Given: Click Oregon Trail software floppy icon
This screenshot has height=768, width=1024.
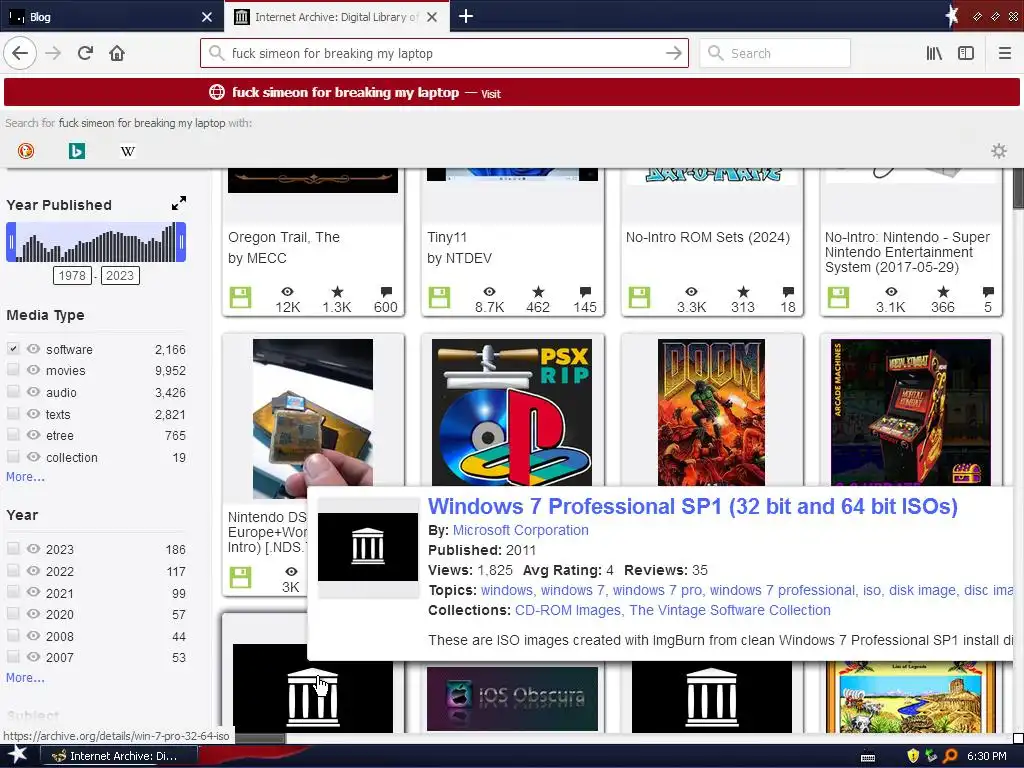Looking at the screenshot, I should (x=240, y=297).
